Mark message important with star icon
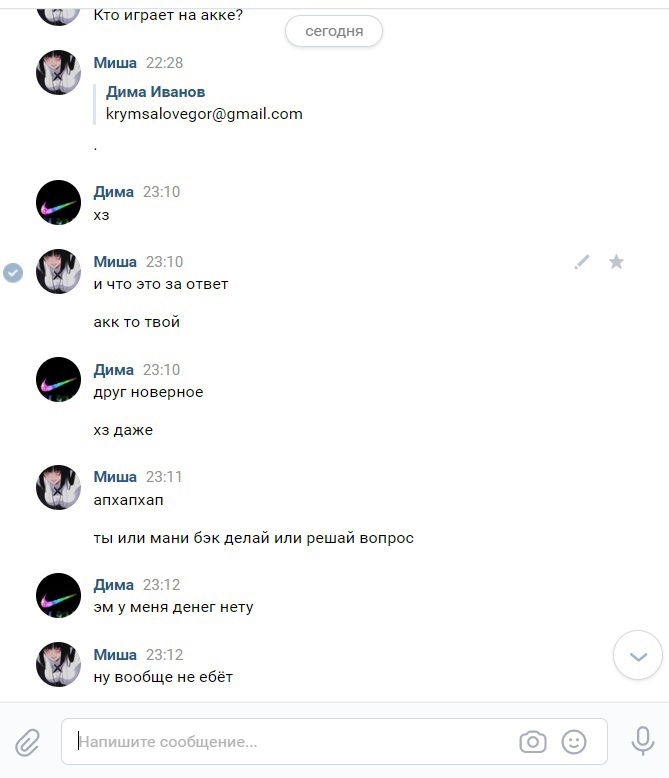Viewport: 669px width, 778px height. point(616,261)
